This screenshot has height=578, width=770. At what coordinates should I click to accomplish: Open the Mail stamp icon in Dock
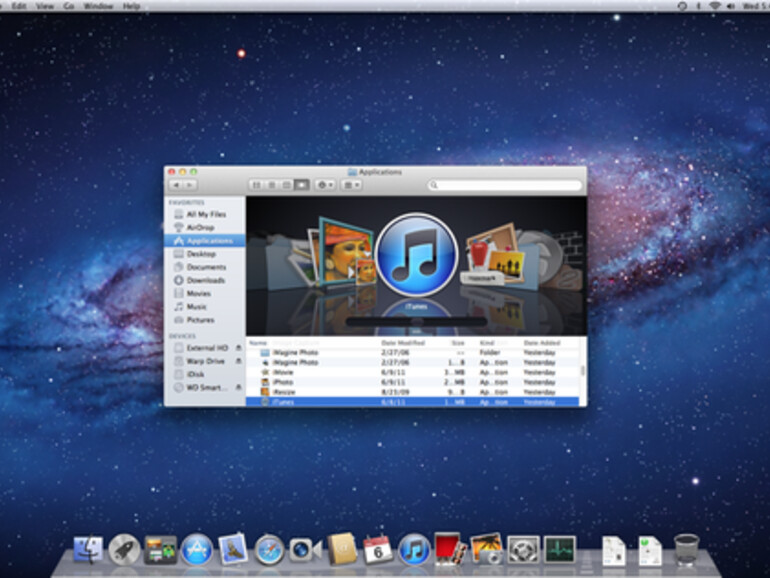(233, 548)
